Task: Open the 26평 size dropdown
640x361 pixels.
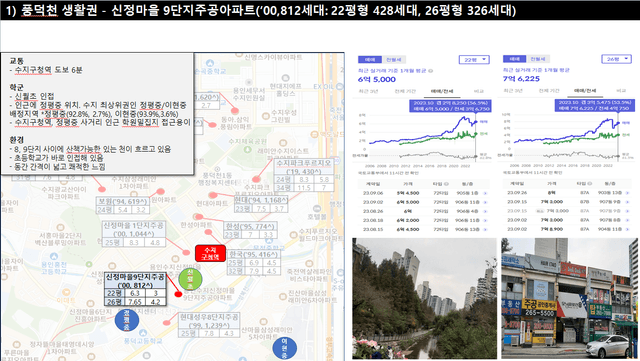Action: [x=616, y=59]
